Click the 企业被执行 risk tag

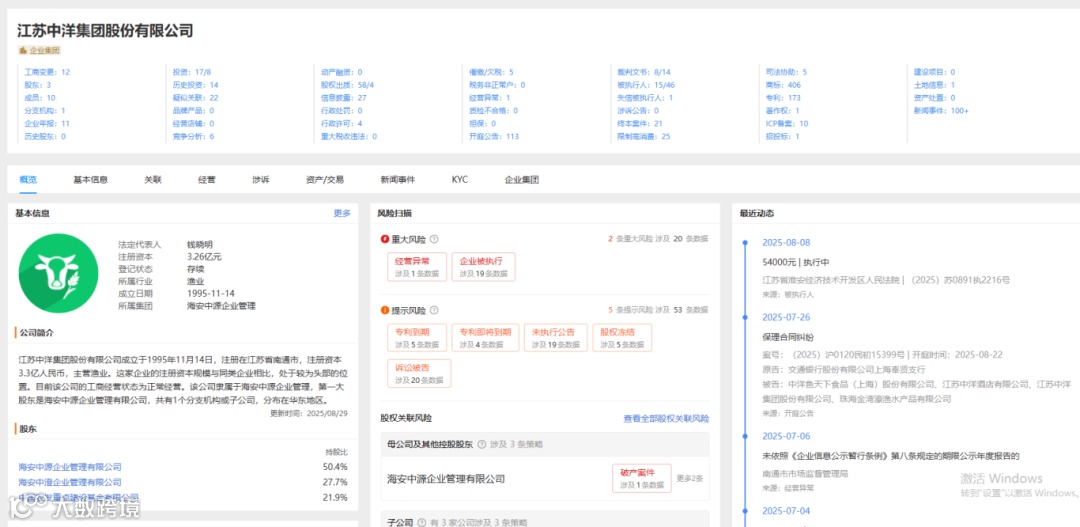484,267
